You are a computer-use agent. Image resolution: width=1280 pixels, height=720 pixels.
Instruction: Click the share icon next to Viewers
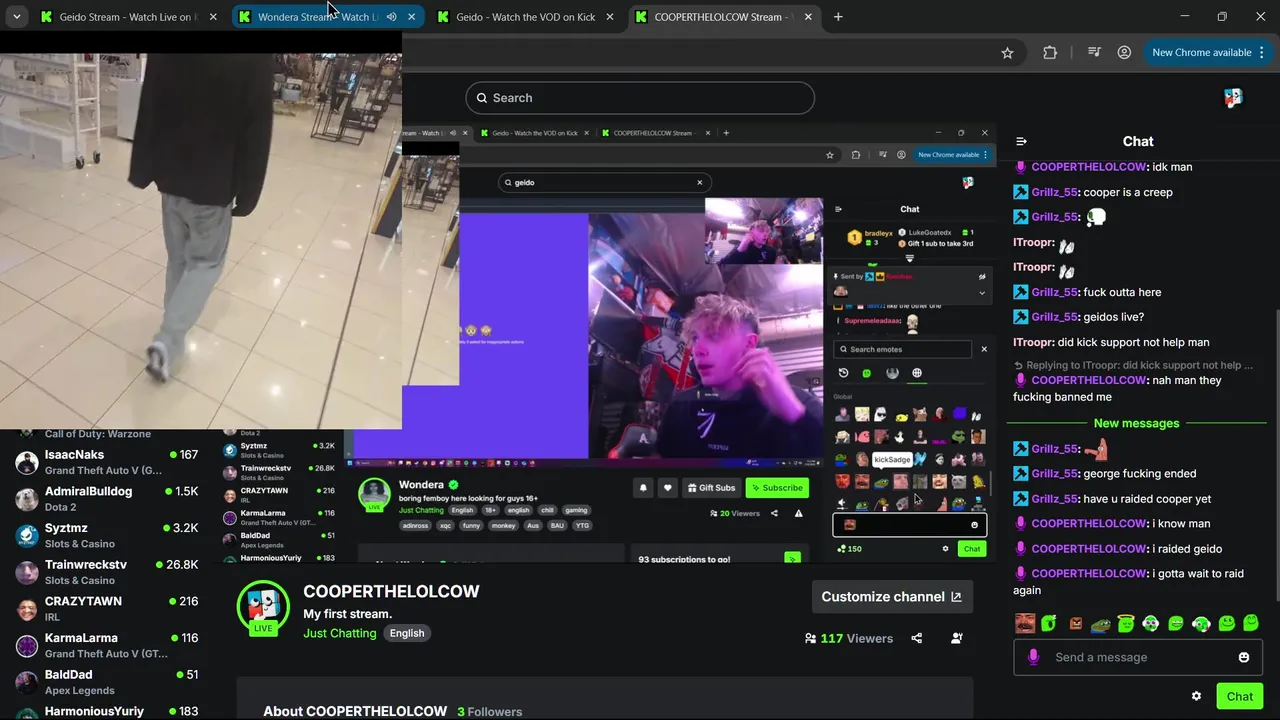[917, 638]
